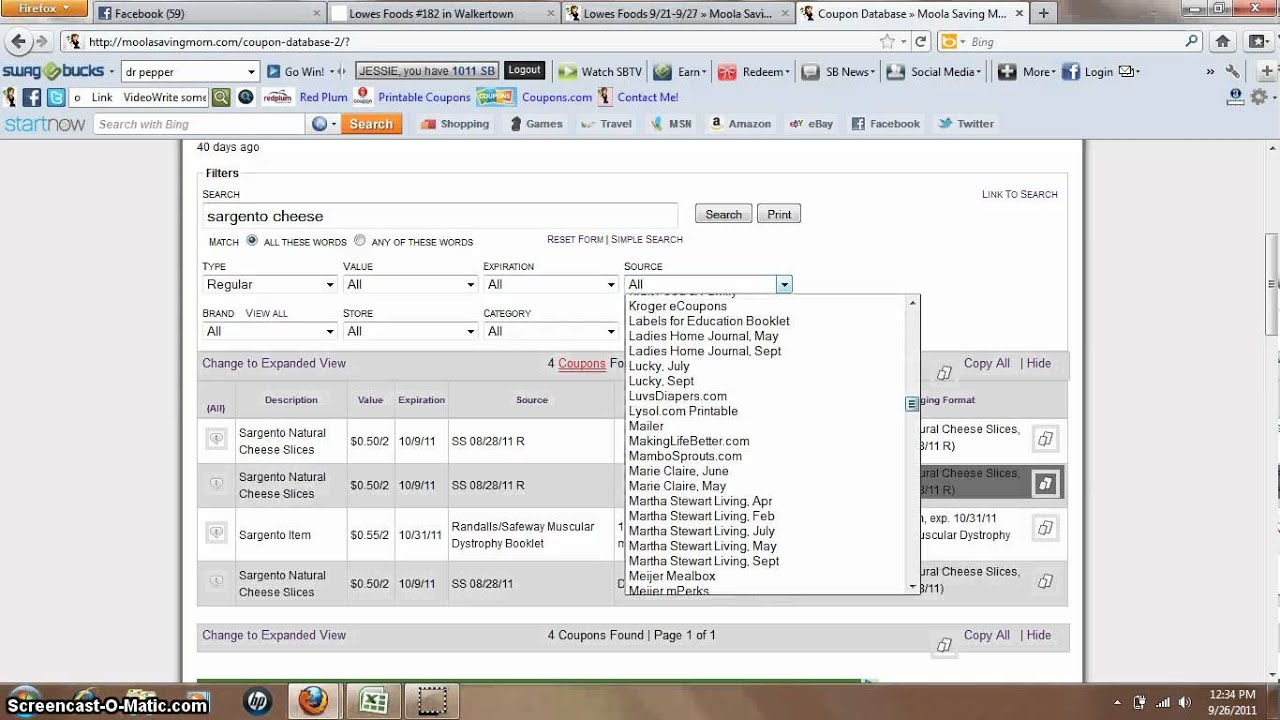
Task: Click the gear settings icon near scrollbar
Action: click(x=1258, y=97)
